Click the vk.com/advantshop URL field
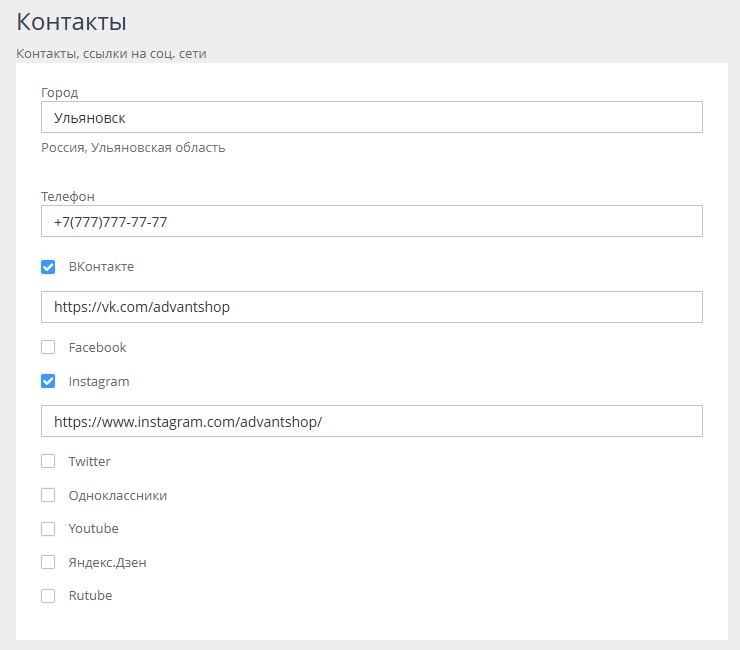 pyautogui.click(x=371, y=307)
